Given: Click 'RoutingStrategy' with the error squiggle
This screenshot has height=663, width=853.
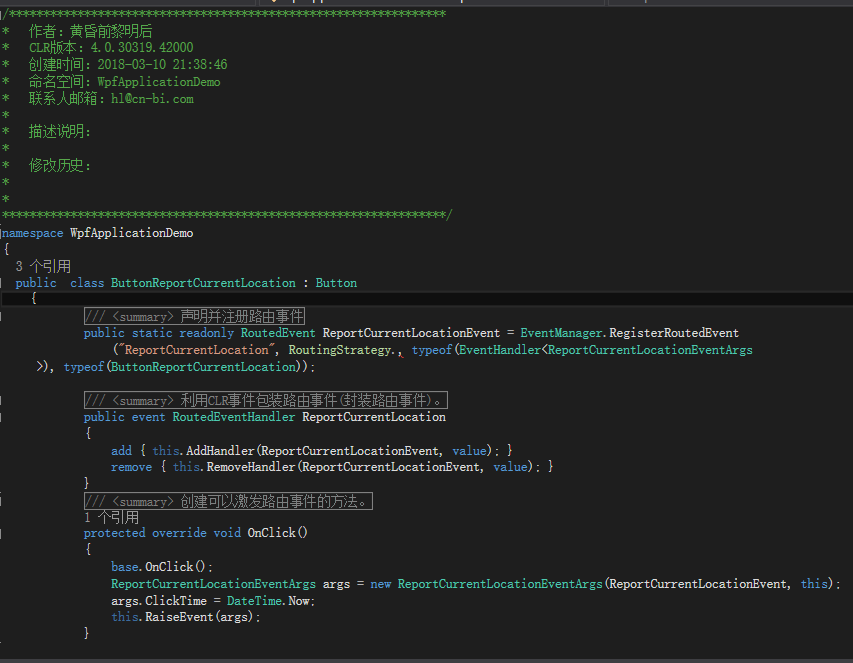Looking at the screenshot, I should tap(340, 350).
